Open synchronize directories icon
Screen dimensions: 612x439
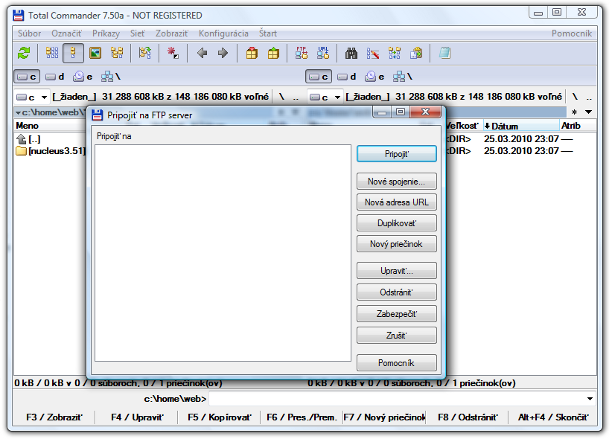(395, 53)
